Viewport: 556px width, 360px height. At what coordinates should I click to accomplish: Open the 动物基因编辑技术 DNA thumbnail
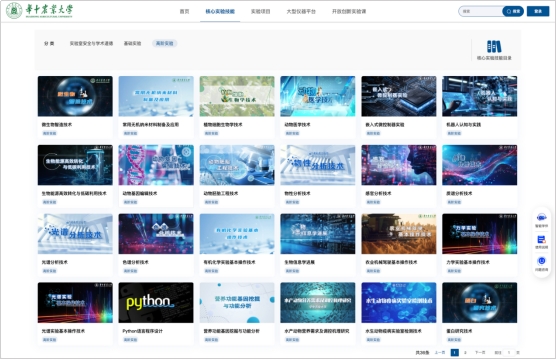(x=156, y=165)
